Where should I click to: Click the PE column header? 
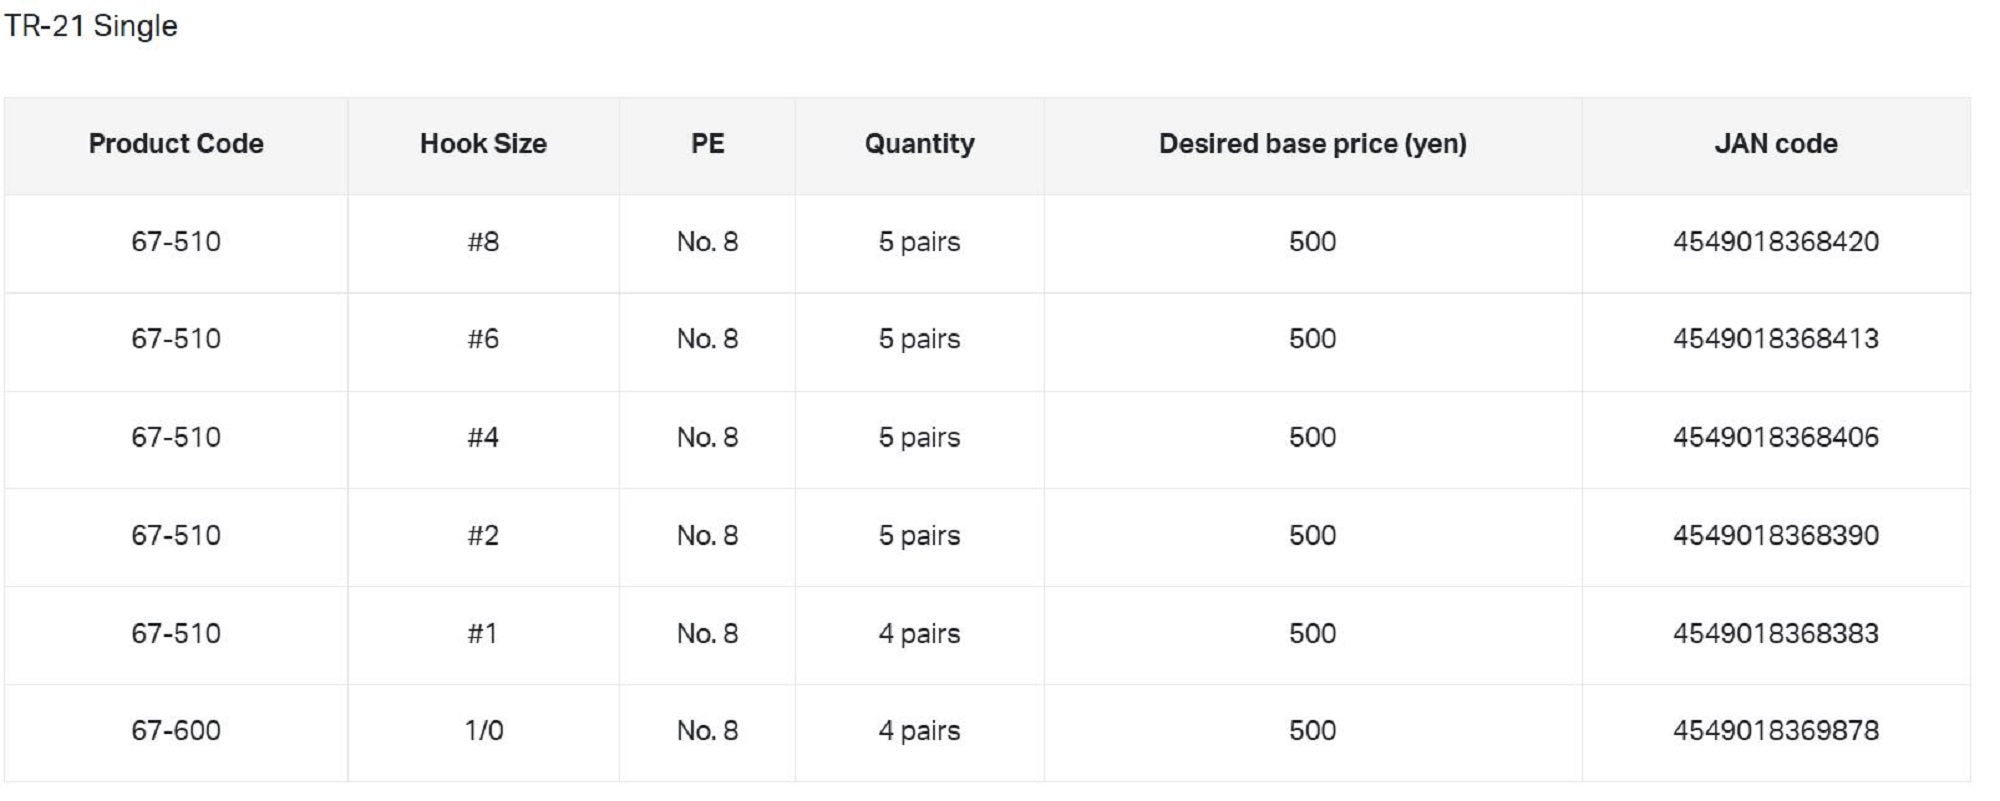click(707, 144)
